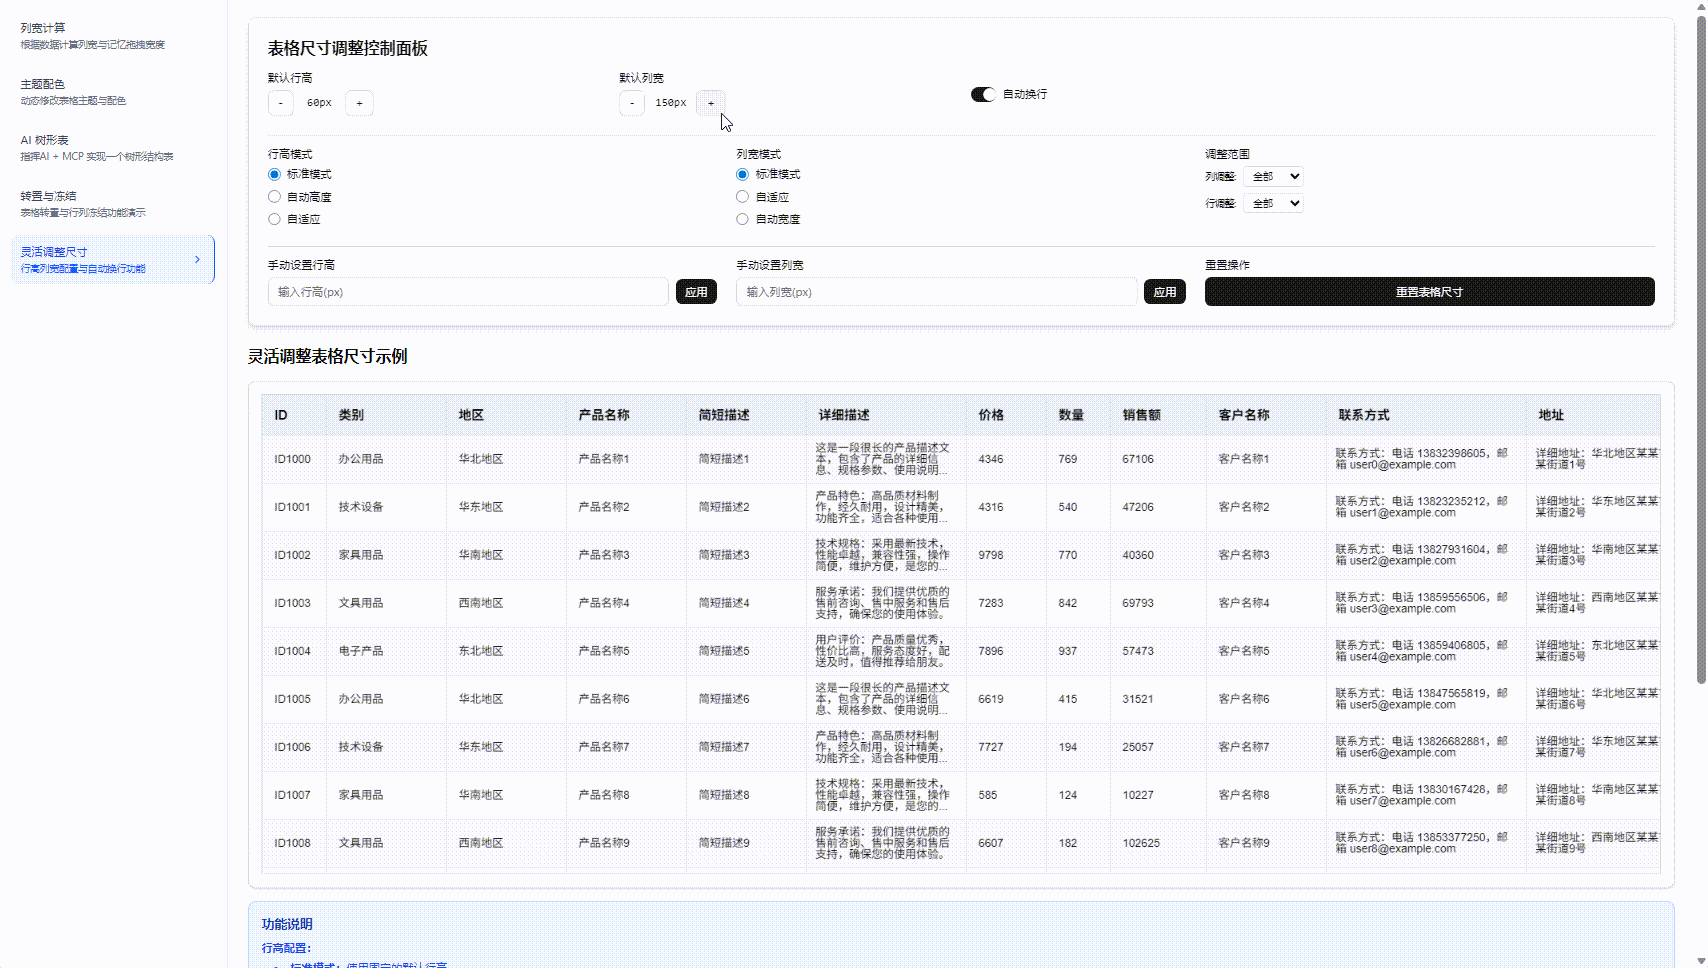Click price cell 9798
Screen dimensions: 1708x968
(x=1006, y=555)
